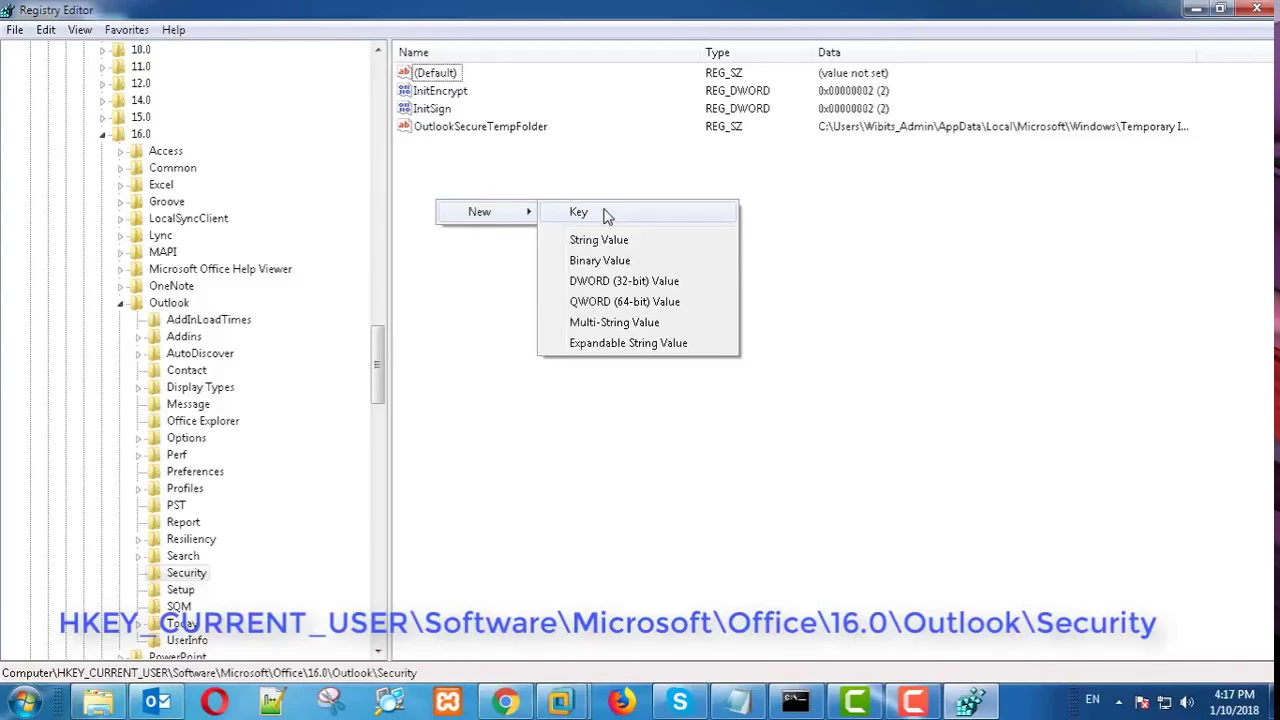Select New in the context menu
This screenshot has width=1280, height=720.
487,212
